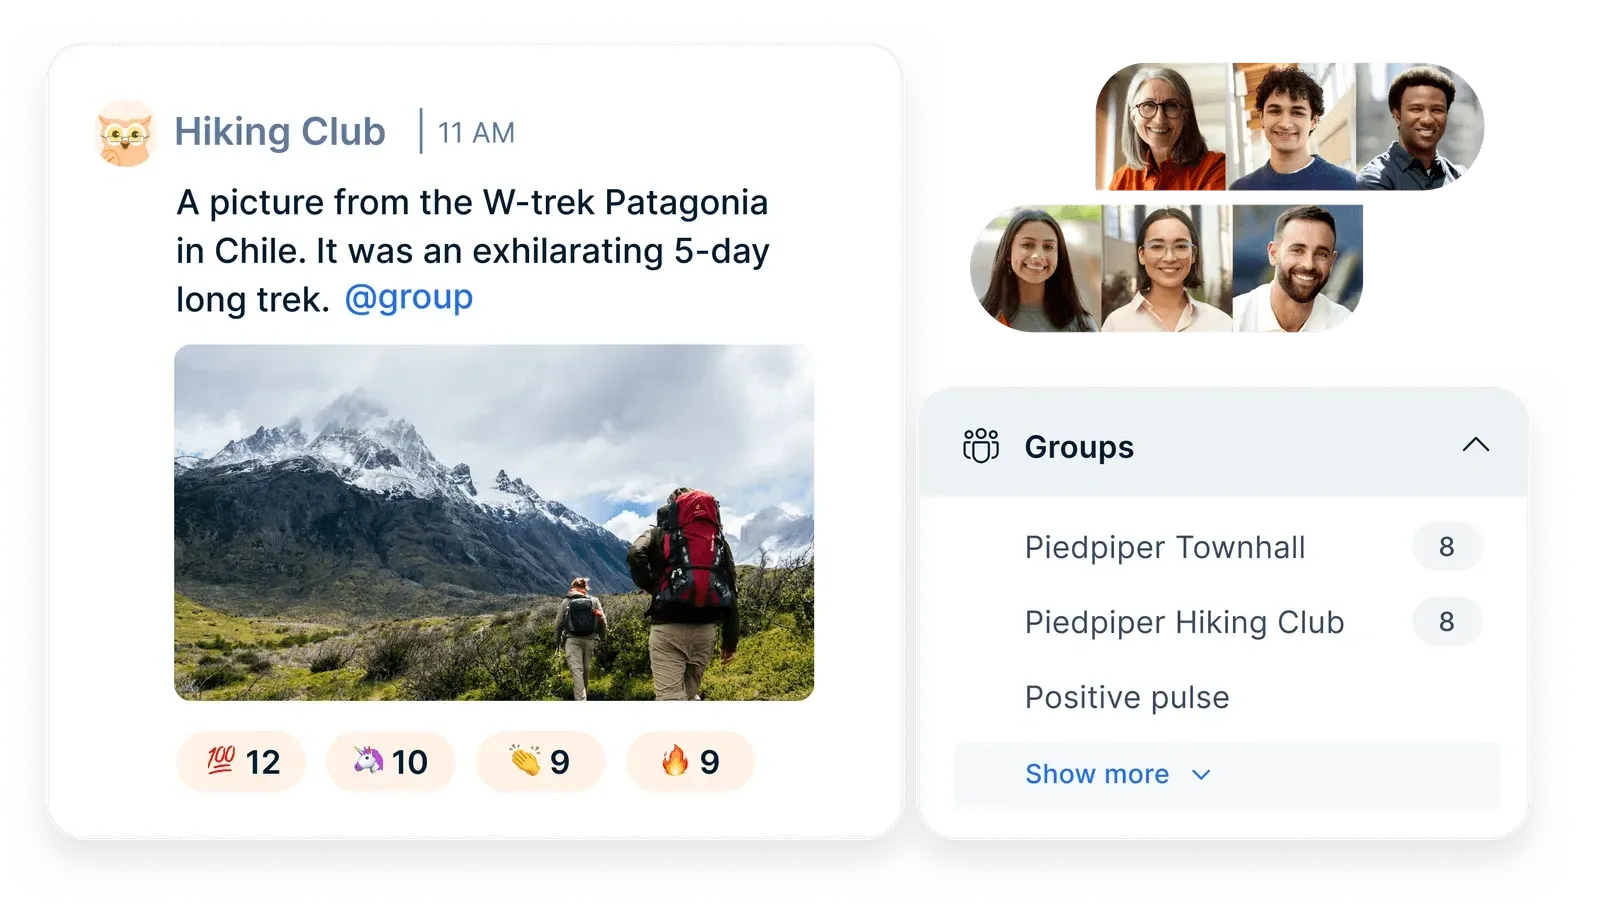1600x908 pixels.
Task: Click the @group mention link
Action: tap(408, 298)
